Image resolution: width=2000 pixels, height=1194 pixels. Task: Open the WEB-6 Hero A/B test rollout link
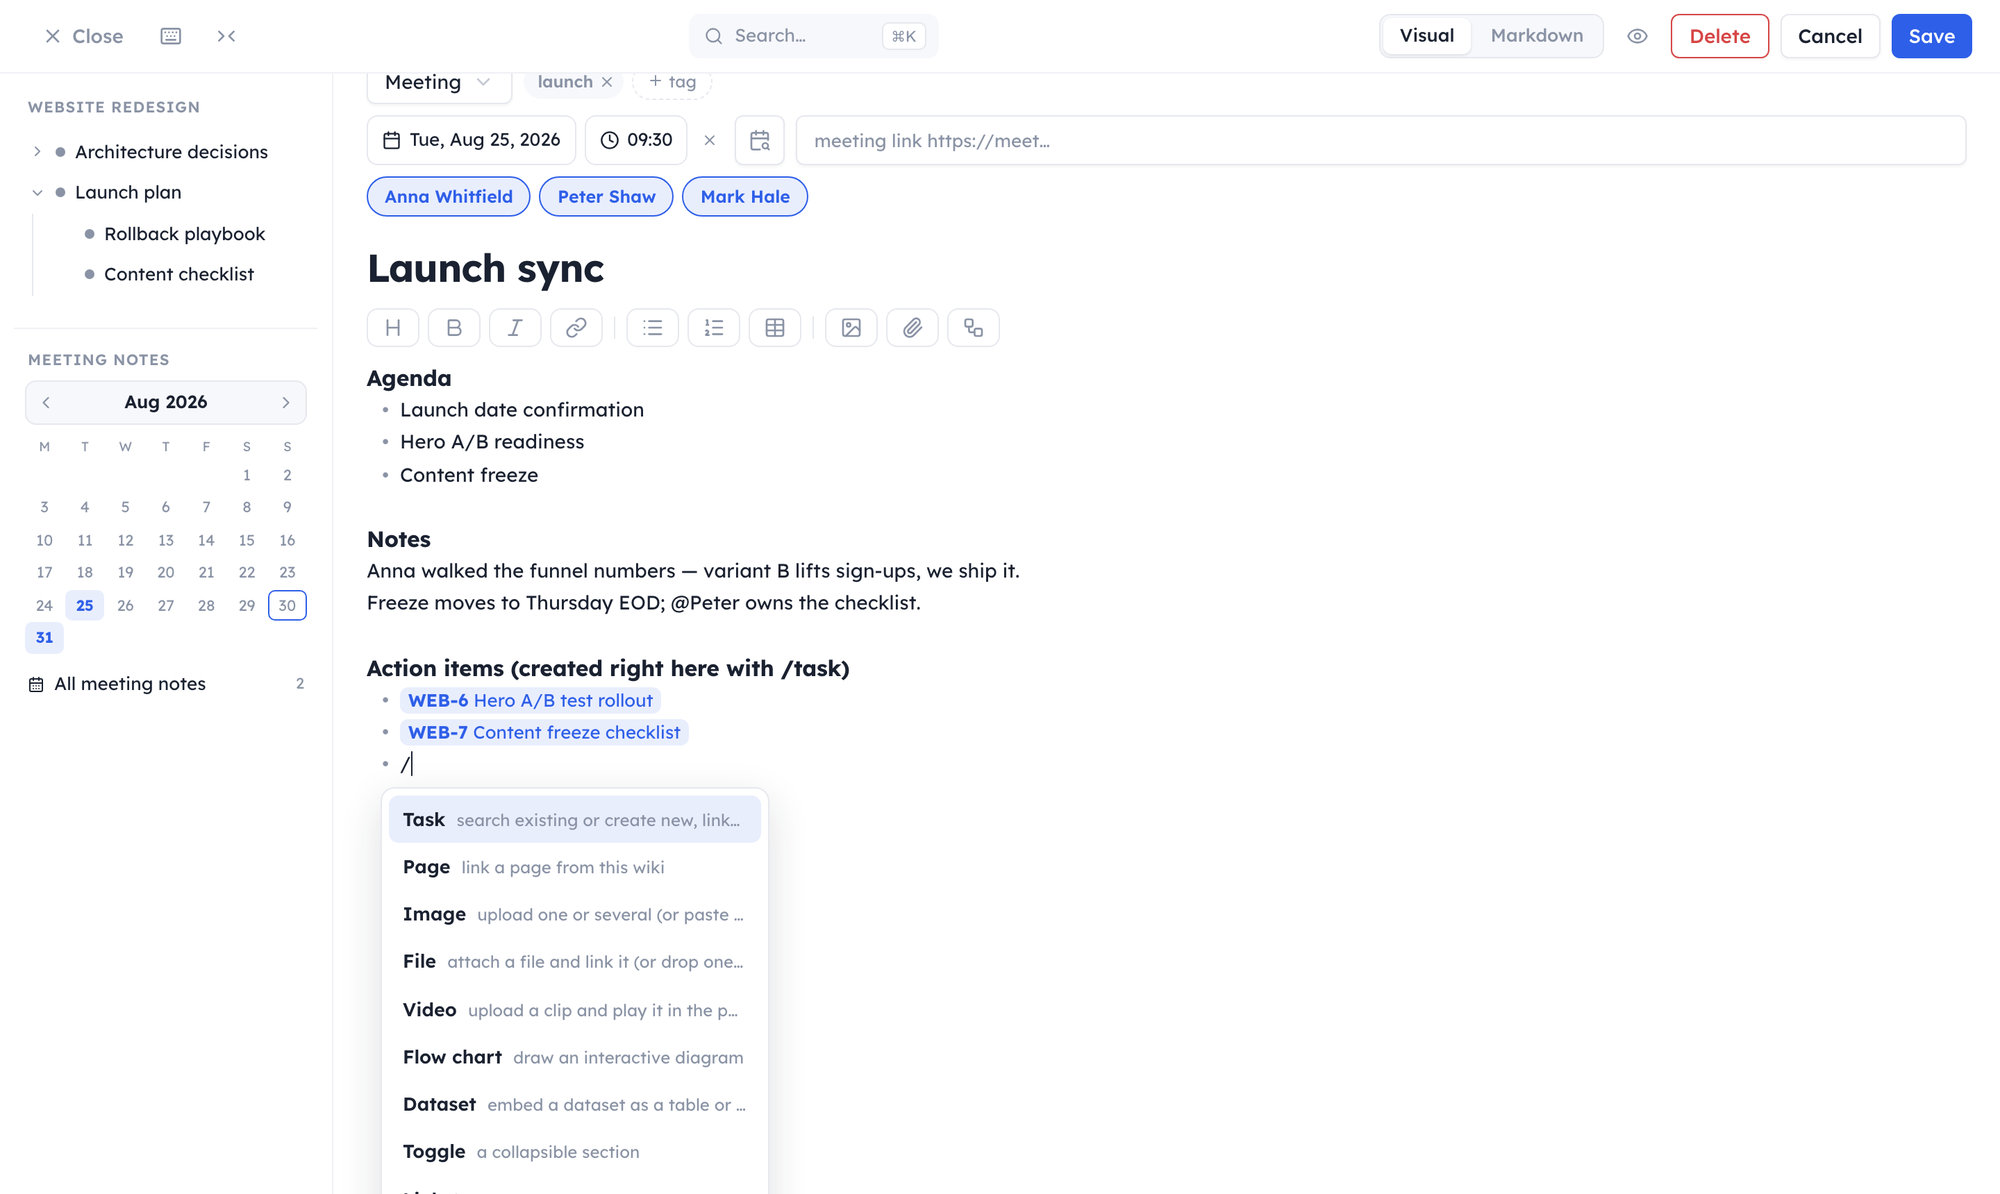pyautogui.click(x=530, y=701)
